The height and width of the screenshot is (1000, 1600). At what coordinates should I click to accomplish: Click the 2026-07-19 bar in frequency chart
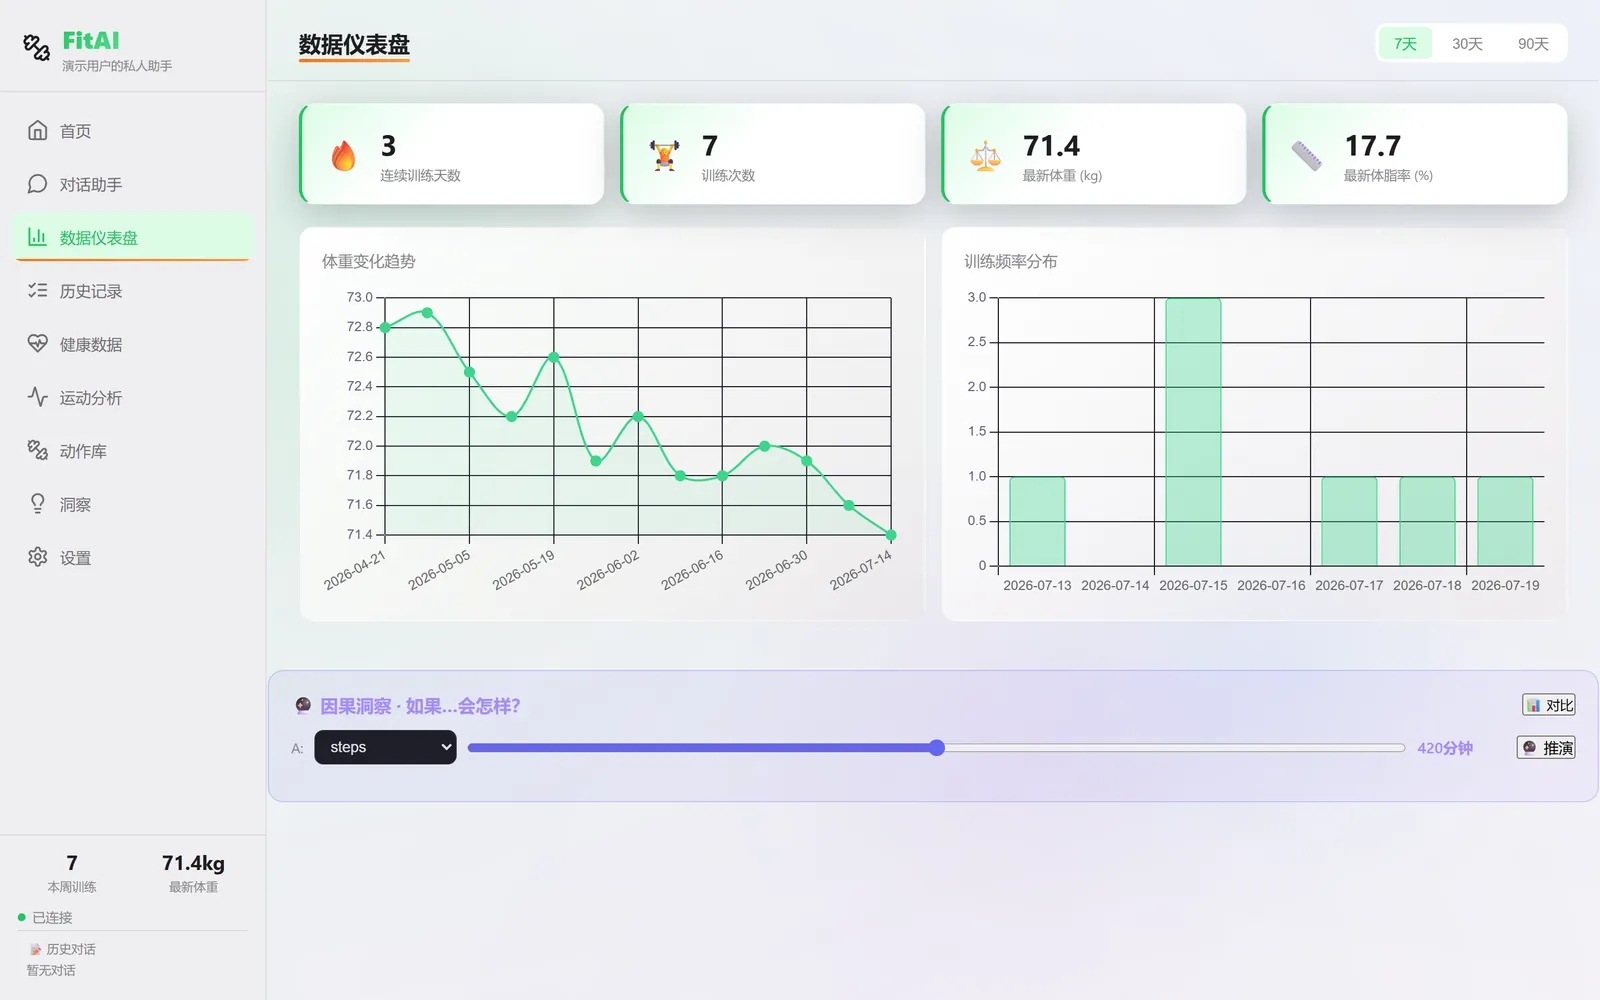pos(1505,521)
